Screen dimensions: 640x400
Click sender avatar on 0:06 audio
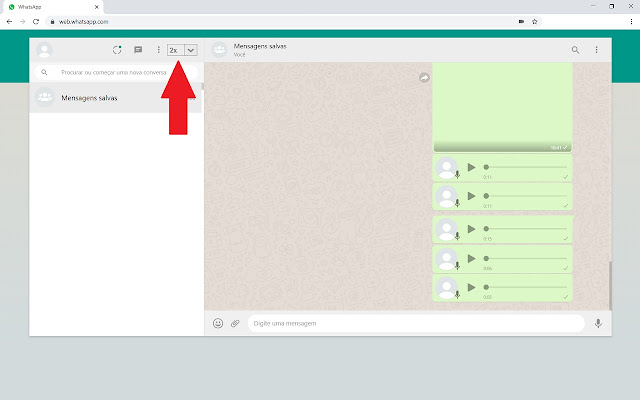446,259
